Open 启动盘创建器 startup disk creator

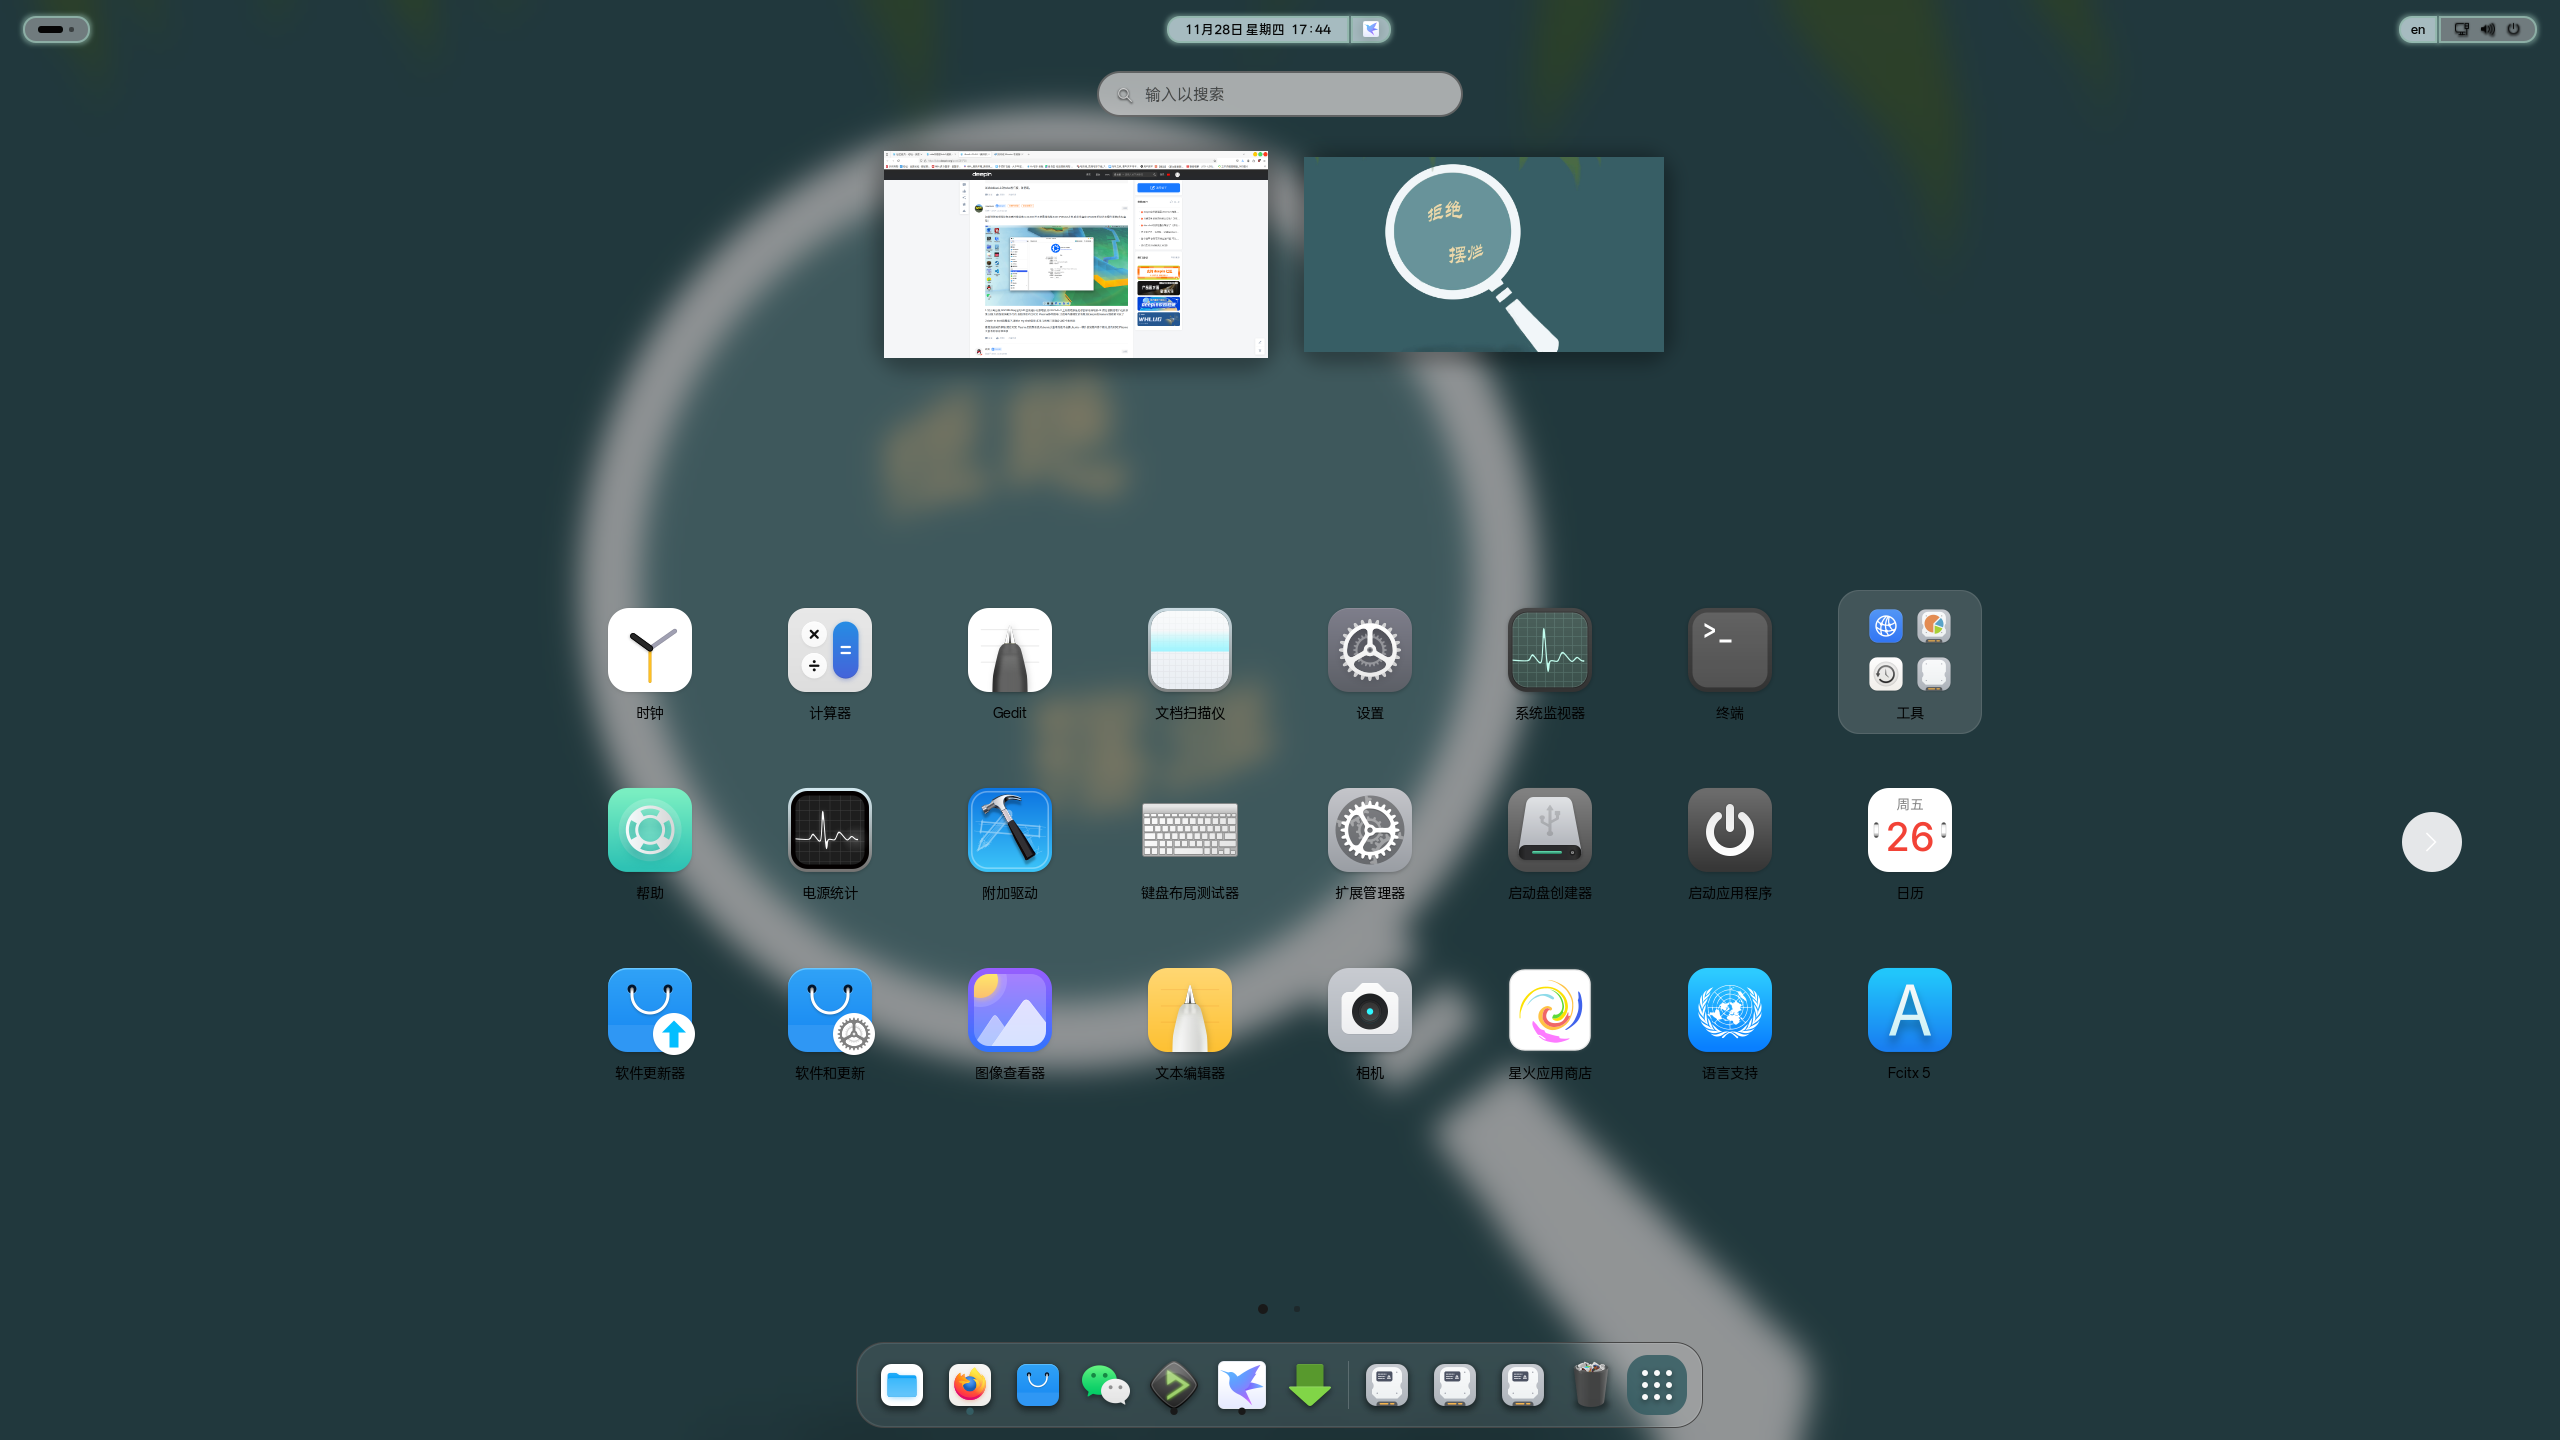[x=1549, y=843]
